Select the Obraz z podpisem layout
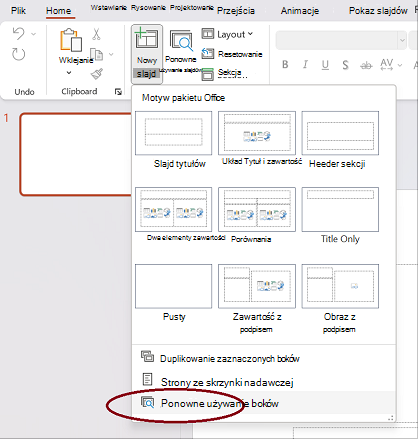This screenshot has width=418, height=439. 340,286
